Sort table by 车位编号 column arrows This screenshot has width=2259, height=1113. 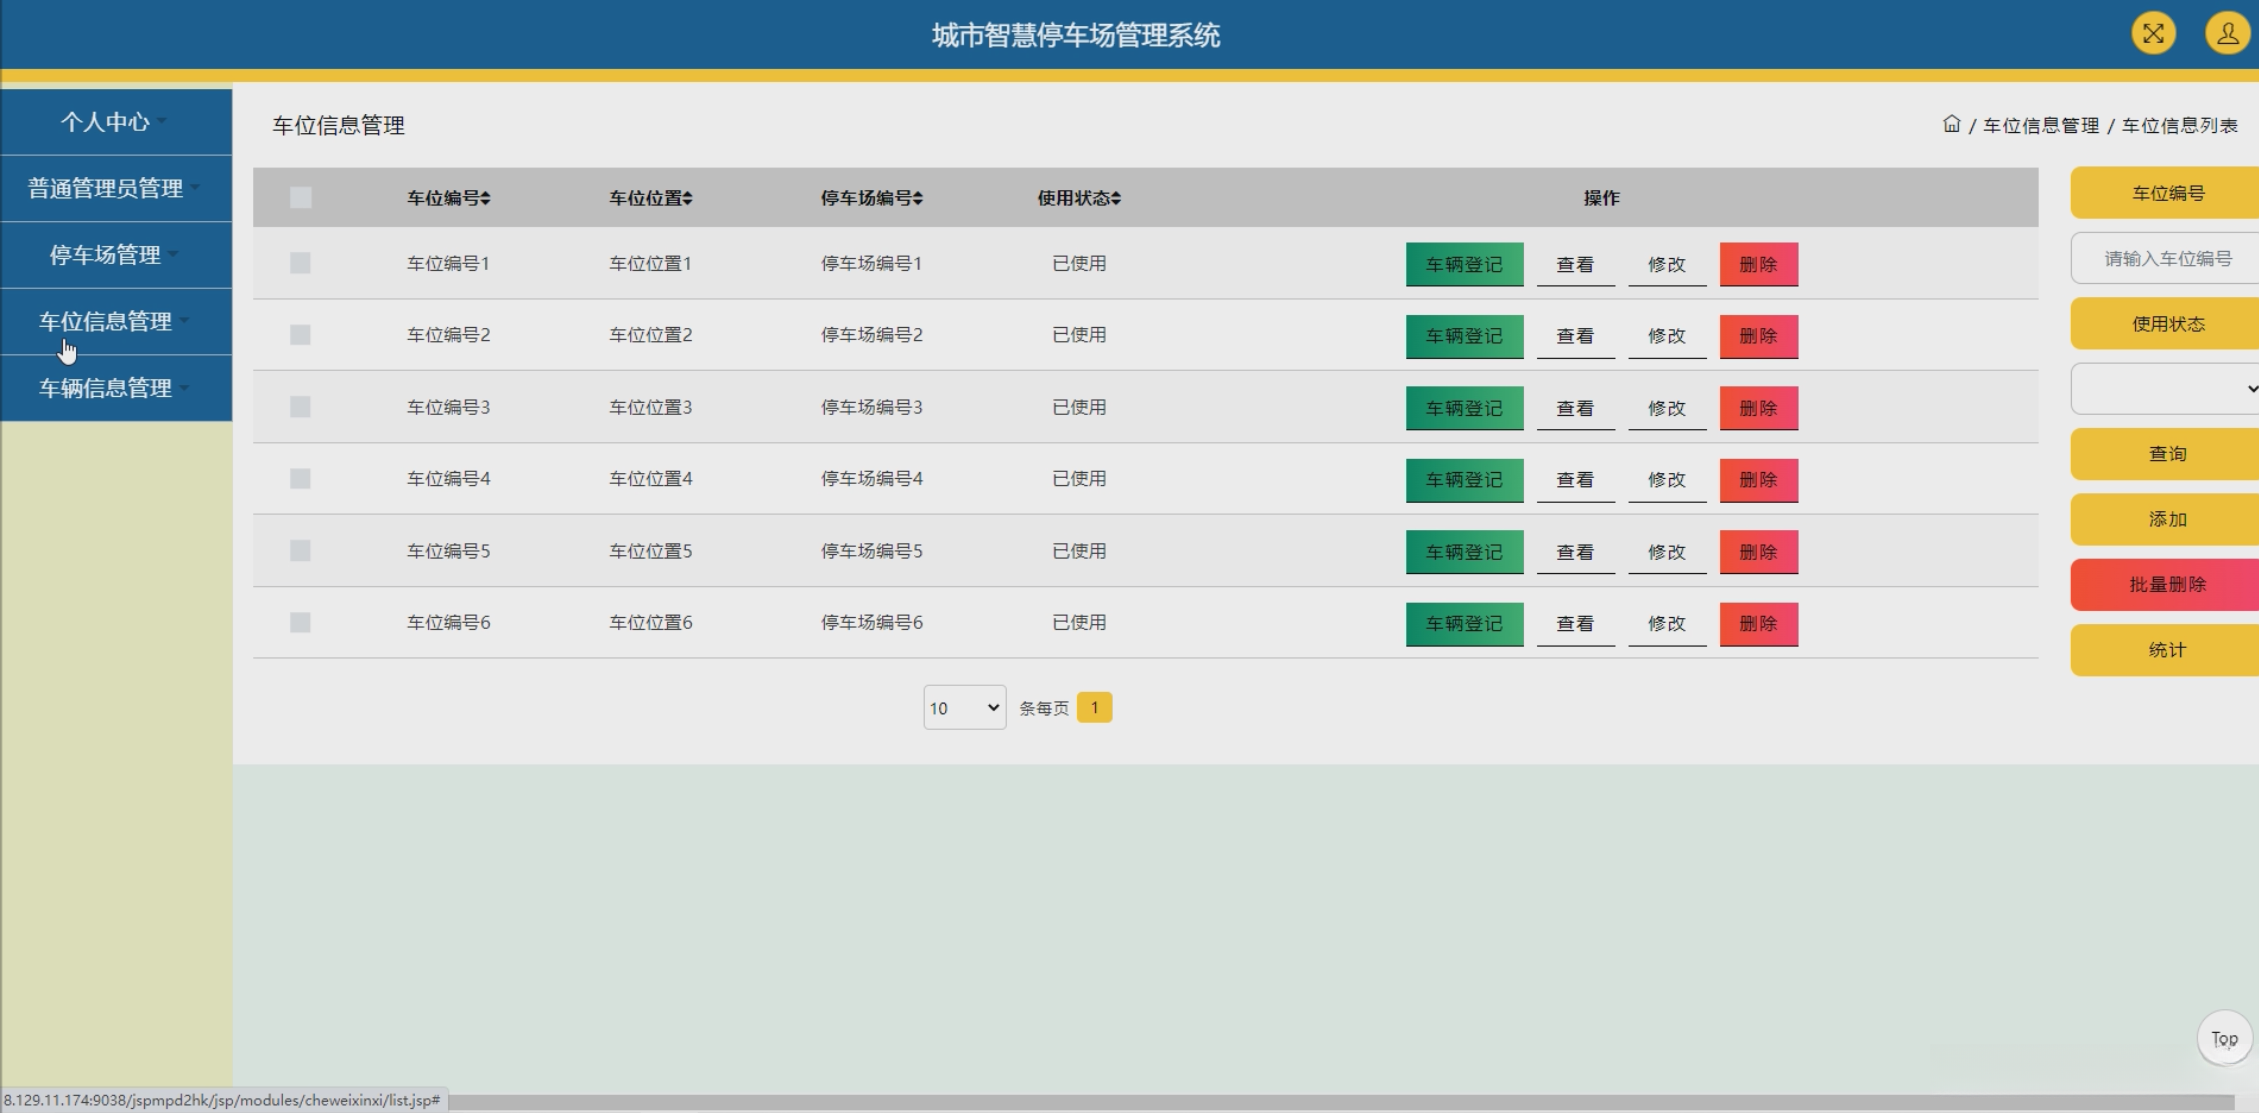[485, 198]
